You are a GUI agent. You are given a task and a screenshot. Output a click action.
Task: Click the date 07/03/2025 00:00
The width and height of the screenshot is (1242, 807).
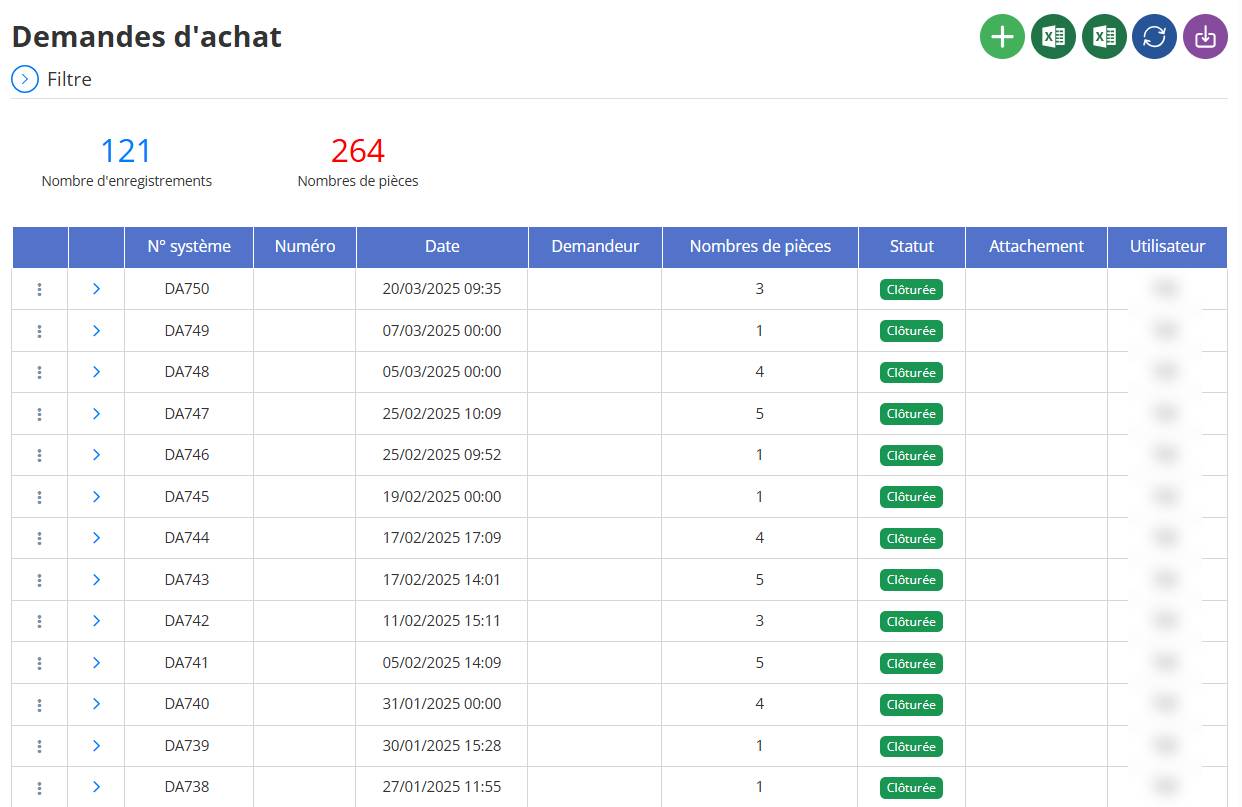click(442, 330)
